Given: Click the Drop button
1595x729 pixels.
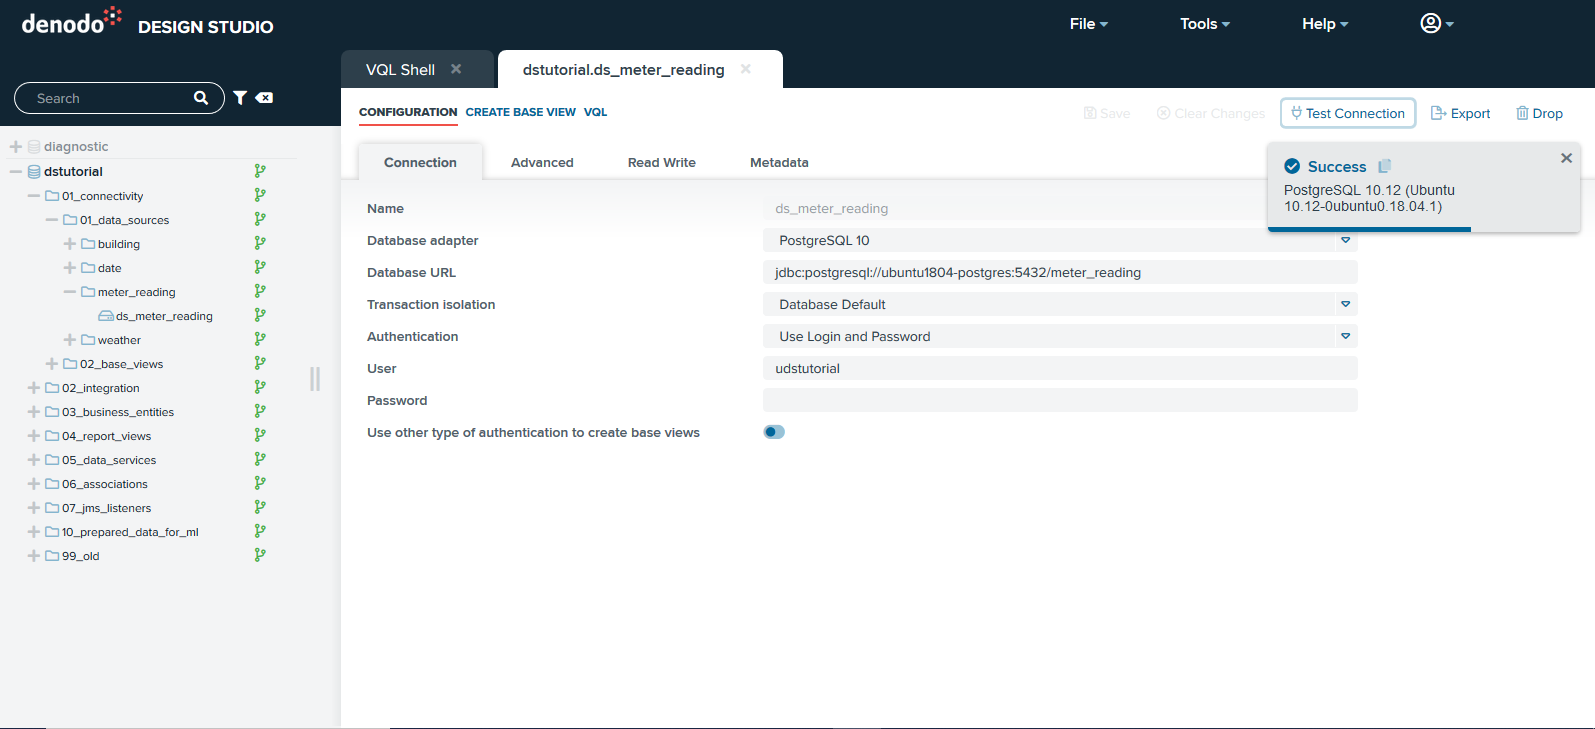Looking at the screenshot, I should tap(1539, 113).
